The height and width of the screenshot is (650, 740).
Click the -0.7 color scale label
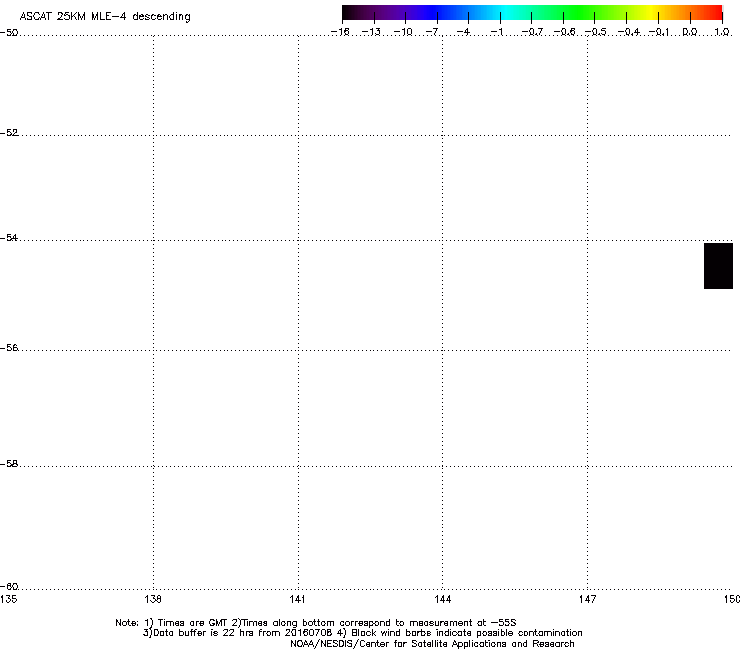(x=532, y=32)
